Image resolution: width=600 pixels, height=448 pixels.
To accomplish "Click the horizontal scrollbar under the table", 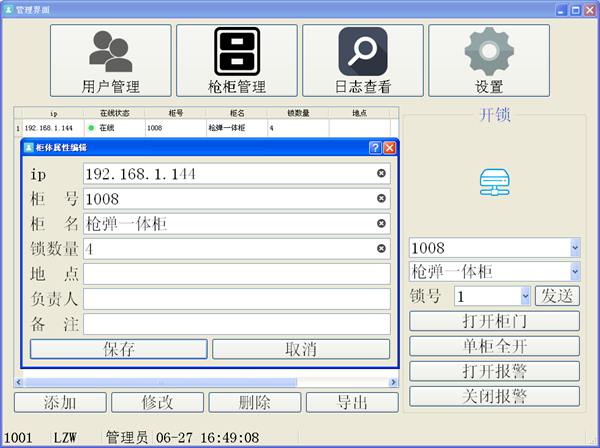I will [x=200, y=382].
